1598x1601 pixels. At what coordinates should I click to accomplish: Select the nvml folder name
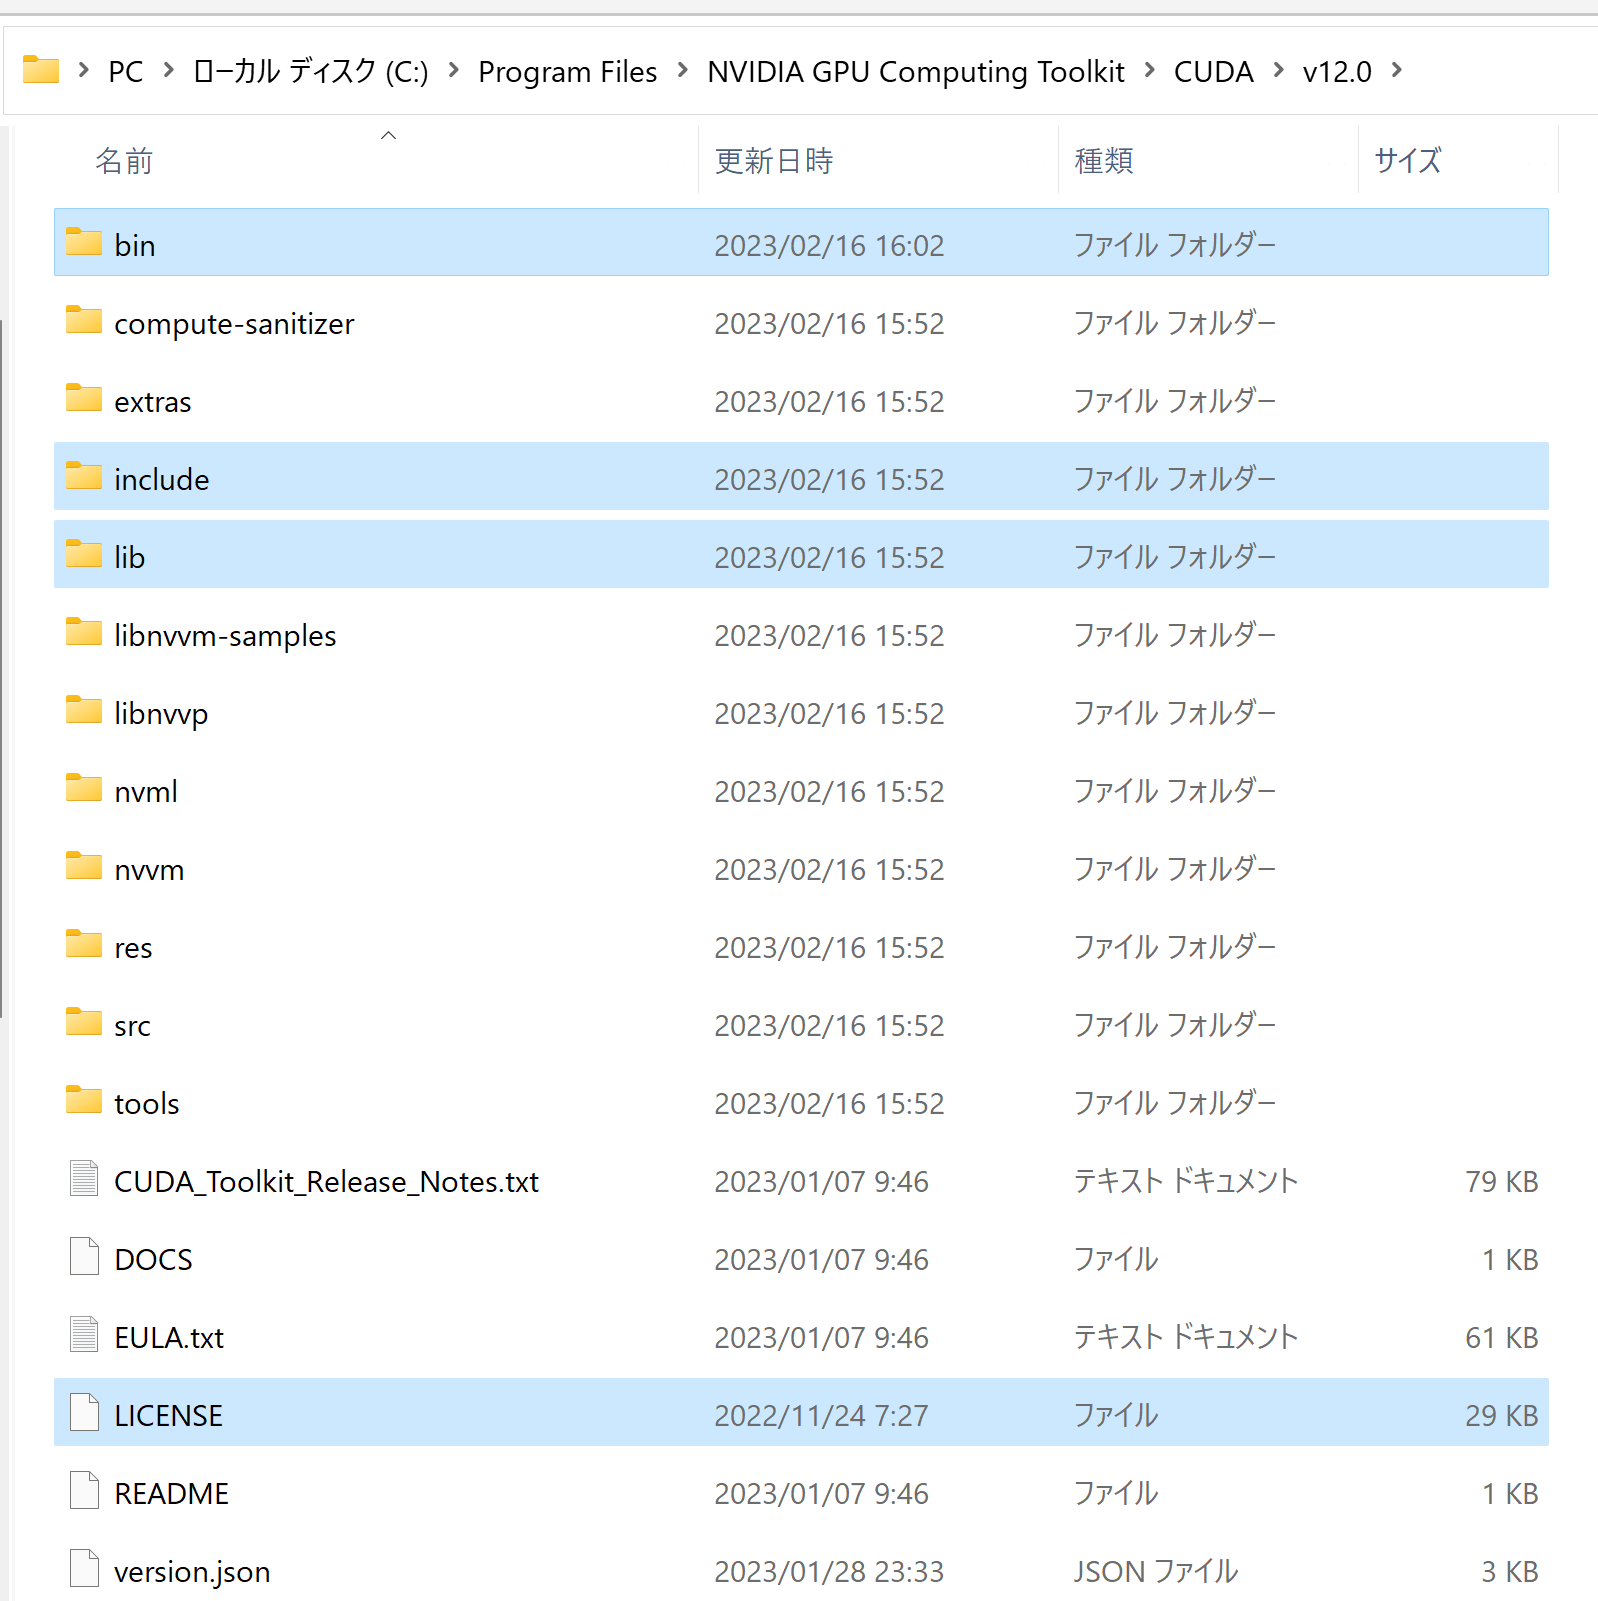[146, 792]
